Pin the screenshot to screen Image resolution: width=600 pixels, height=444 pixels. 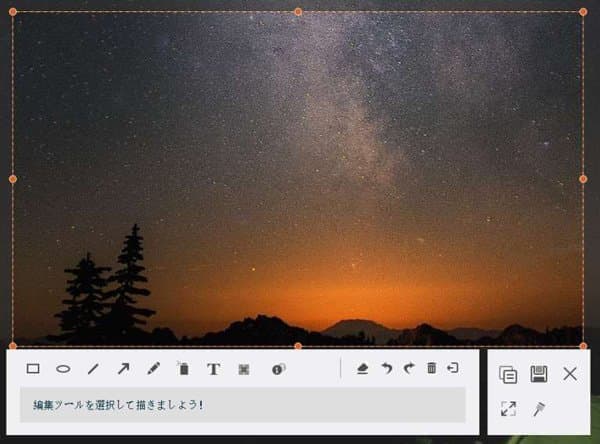coord(539,408)
